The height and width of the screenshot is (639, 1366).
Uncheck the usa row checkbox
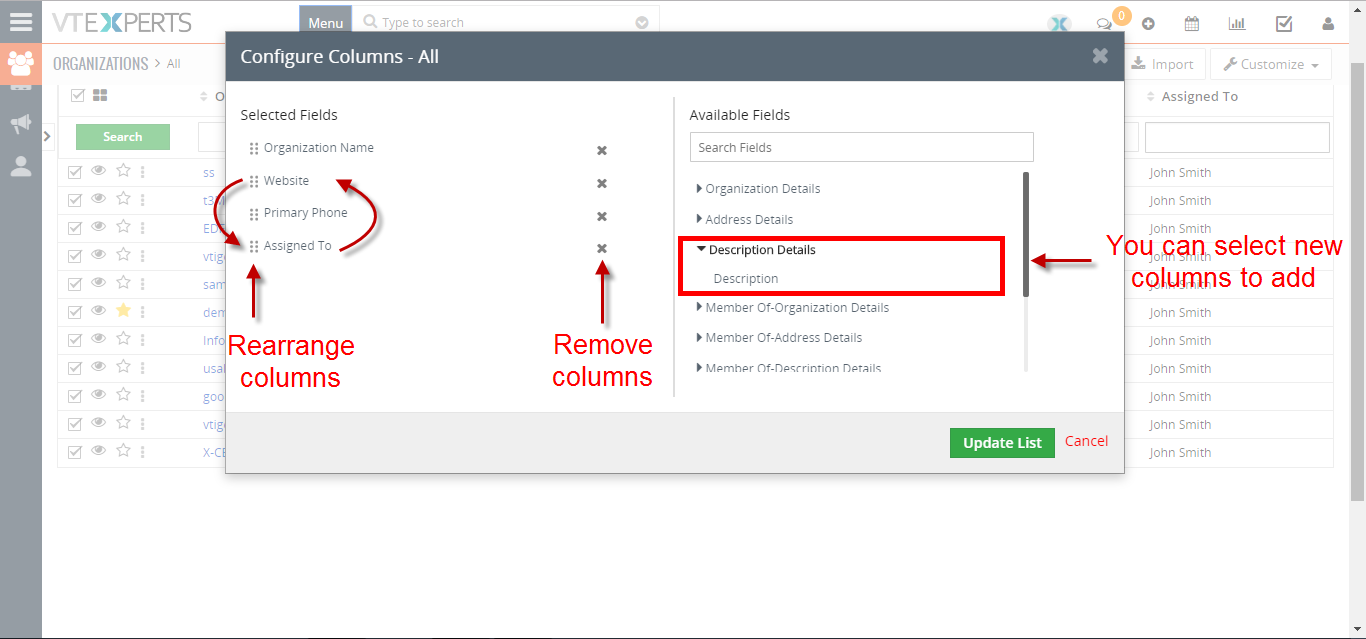75,368
